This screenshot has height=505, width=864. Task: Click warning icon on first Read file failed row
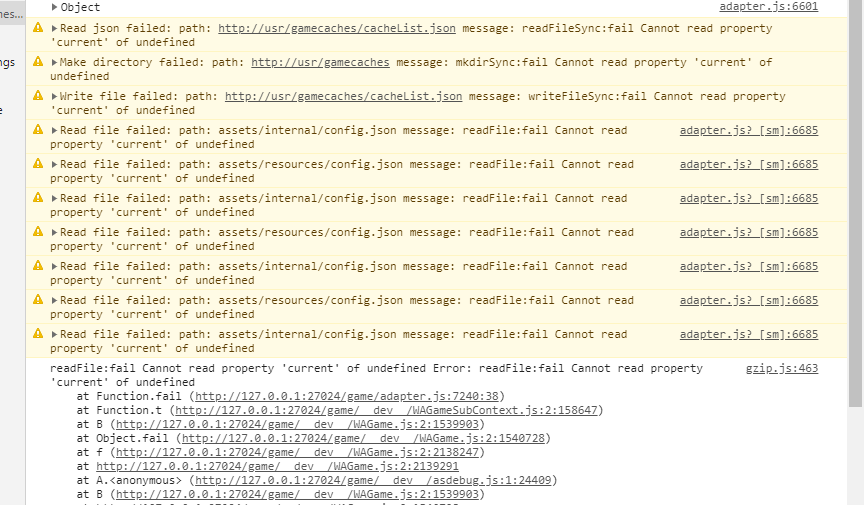tap(38, 130)
